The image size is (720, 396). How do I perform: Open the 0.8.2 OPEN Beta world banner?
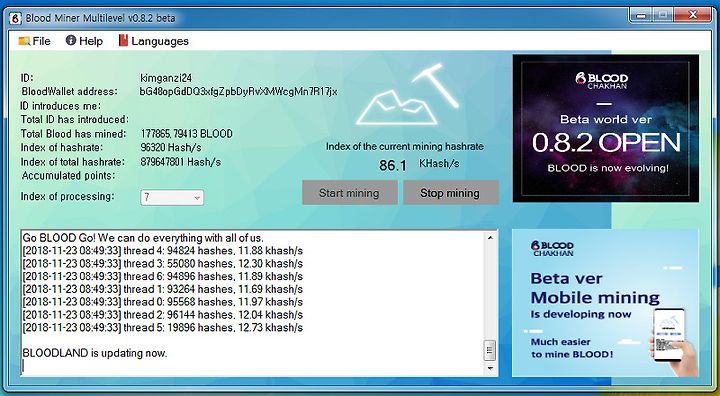tap(606, 128)
